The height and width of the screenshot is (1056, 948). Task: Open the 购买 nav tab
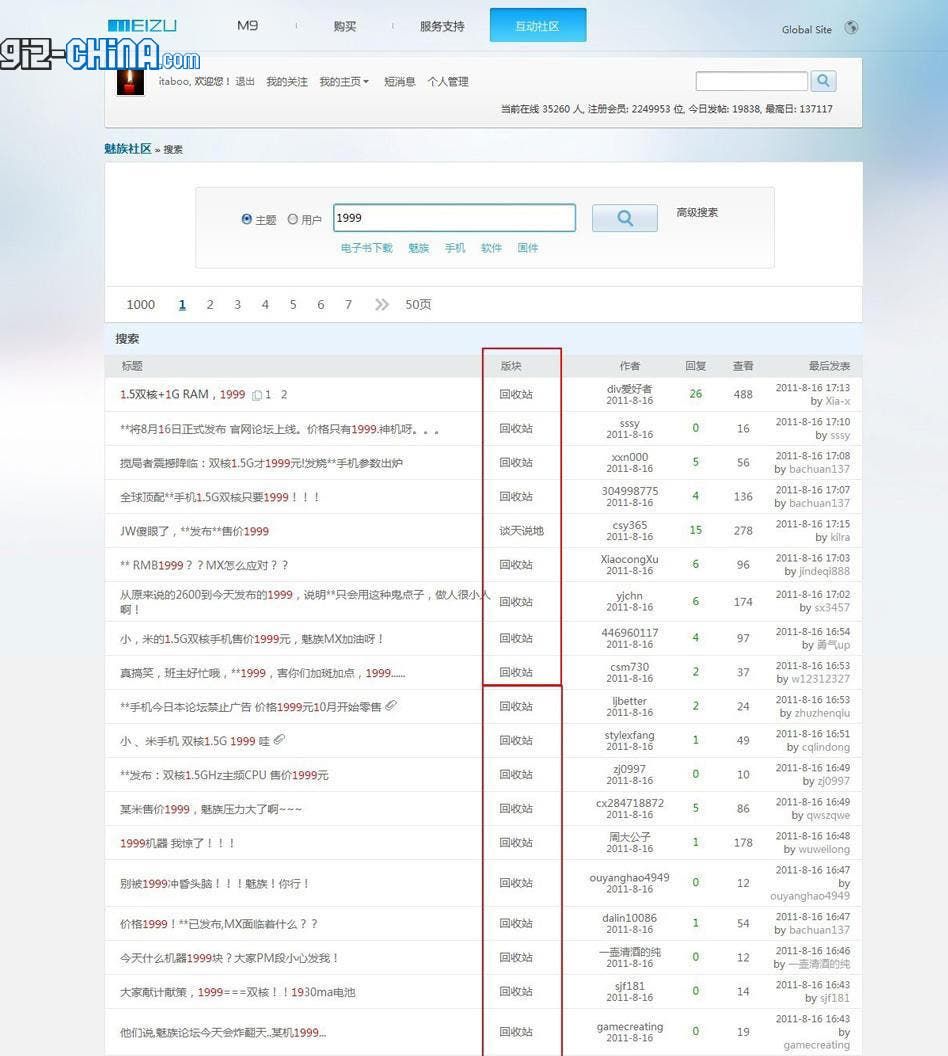[345, 26]
